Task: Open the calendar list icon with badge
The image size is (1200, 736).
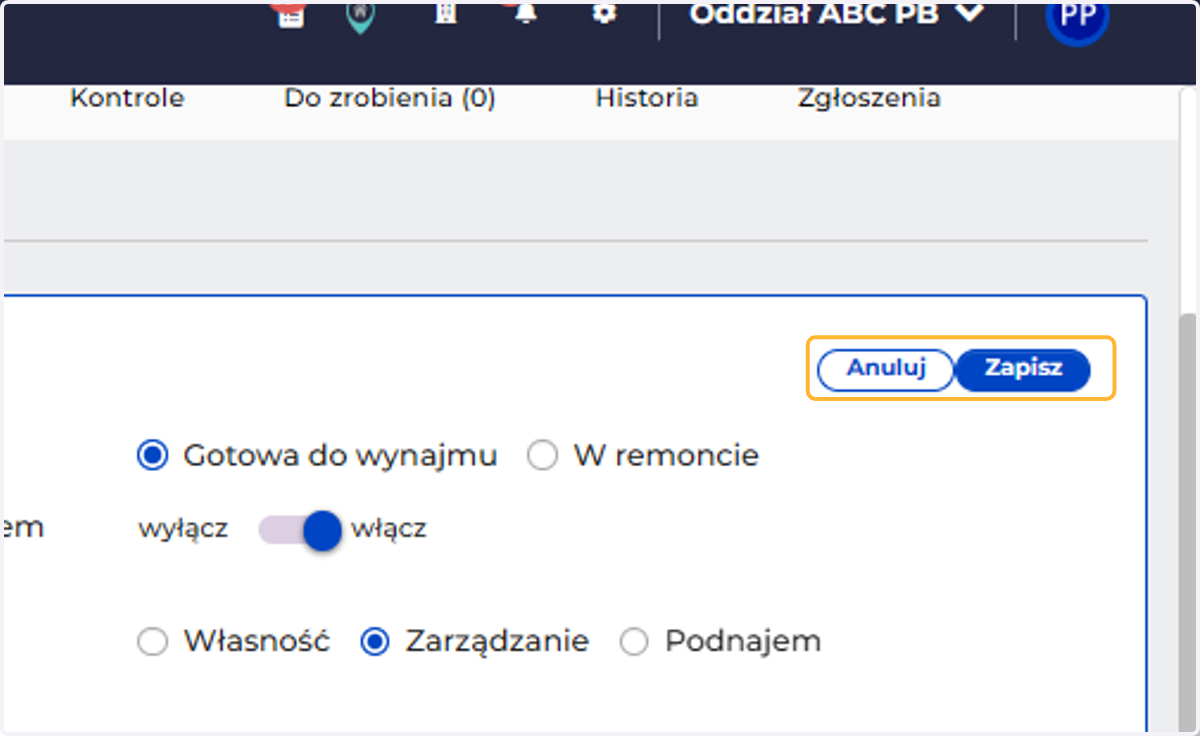Action: tap(290, 15)
